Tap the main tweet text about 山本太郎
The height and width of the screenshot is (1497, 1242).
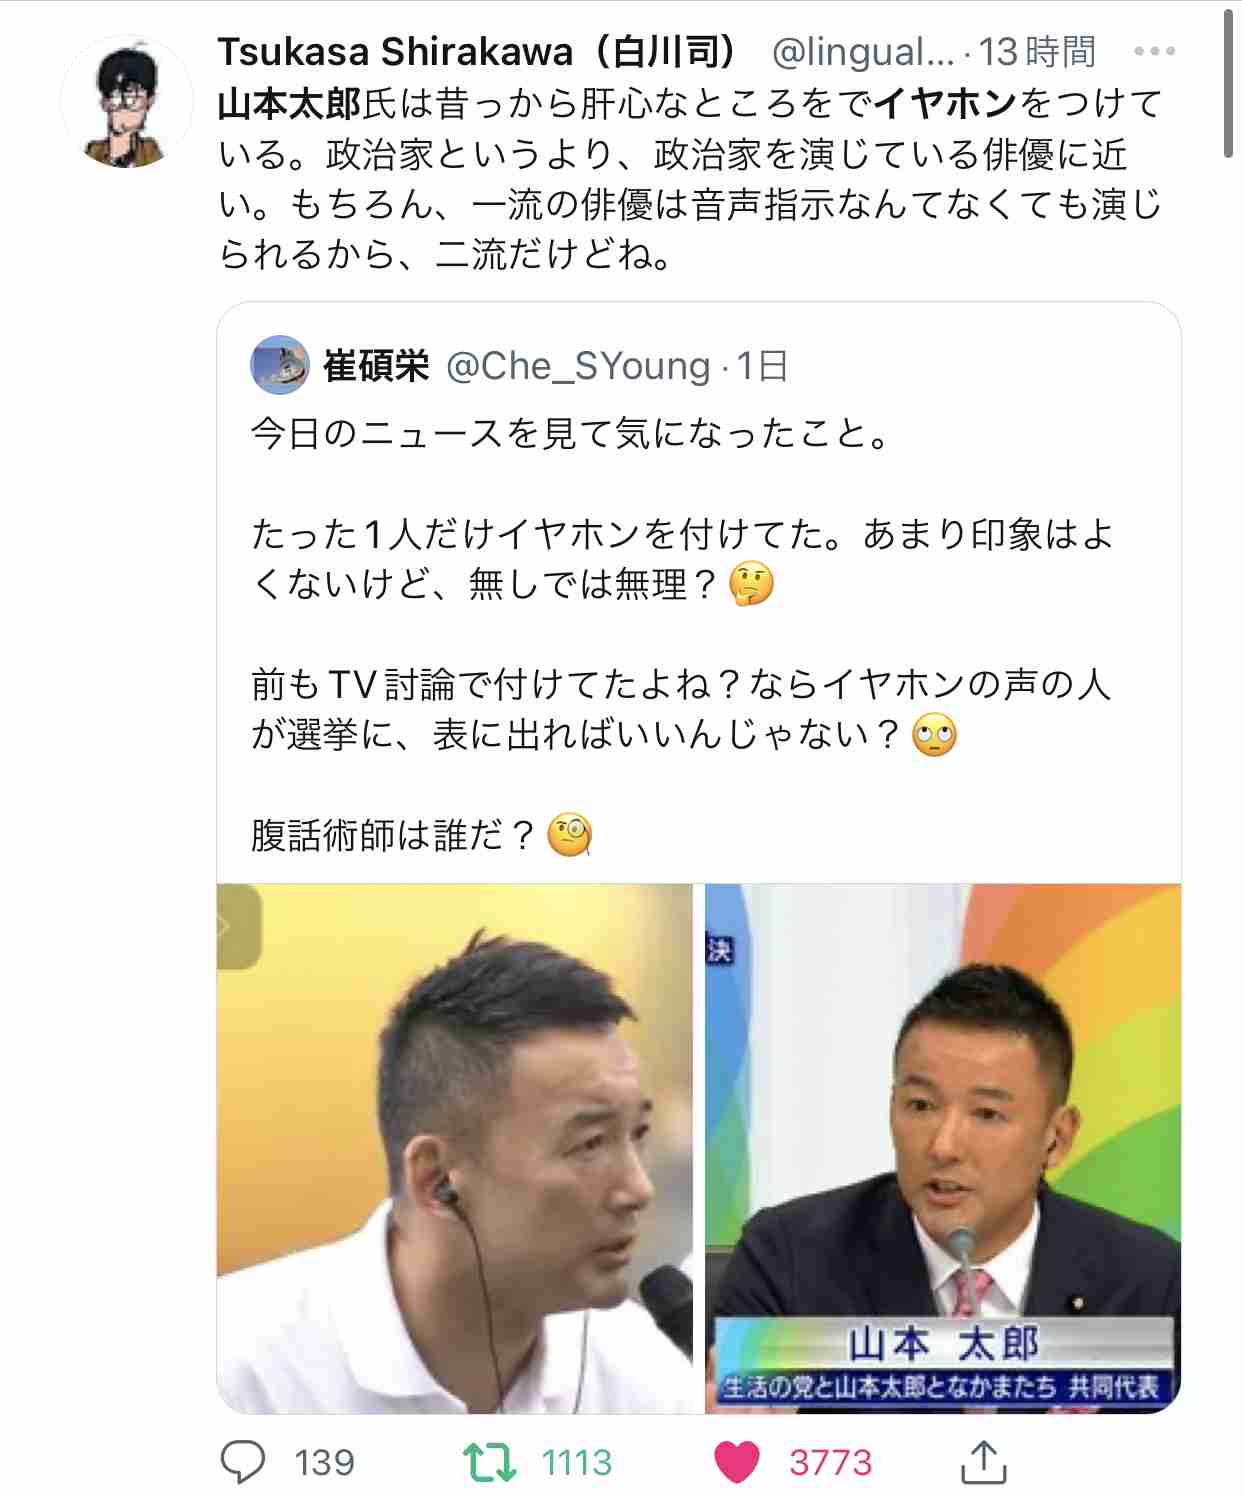point(691,179)
